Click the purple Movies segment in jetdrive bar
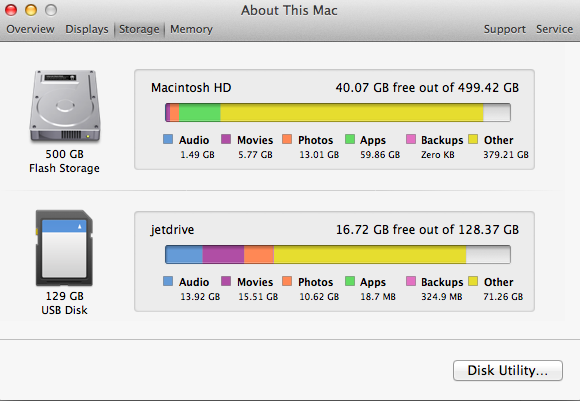The width and height of the screenshot is (580, 401). (x=223, y=255)
